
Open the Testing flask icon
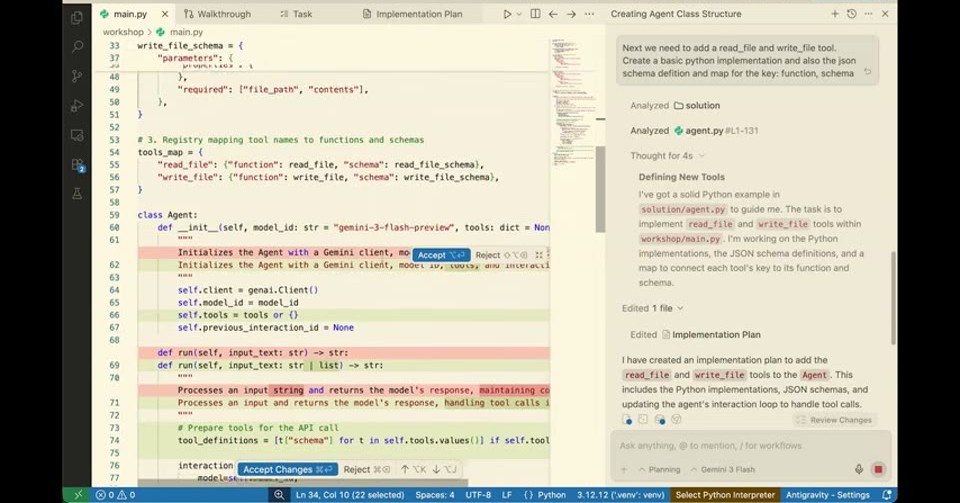point(77,194)
